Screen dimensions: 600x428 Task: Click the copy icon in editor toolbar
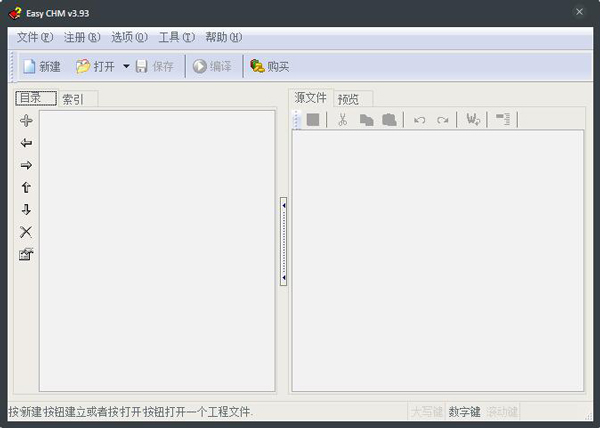(366, 120)
